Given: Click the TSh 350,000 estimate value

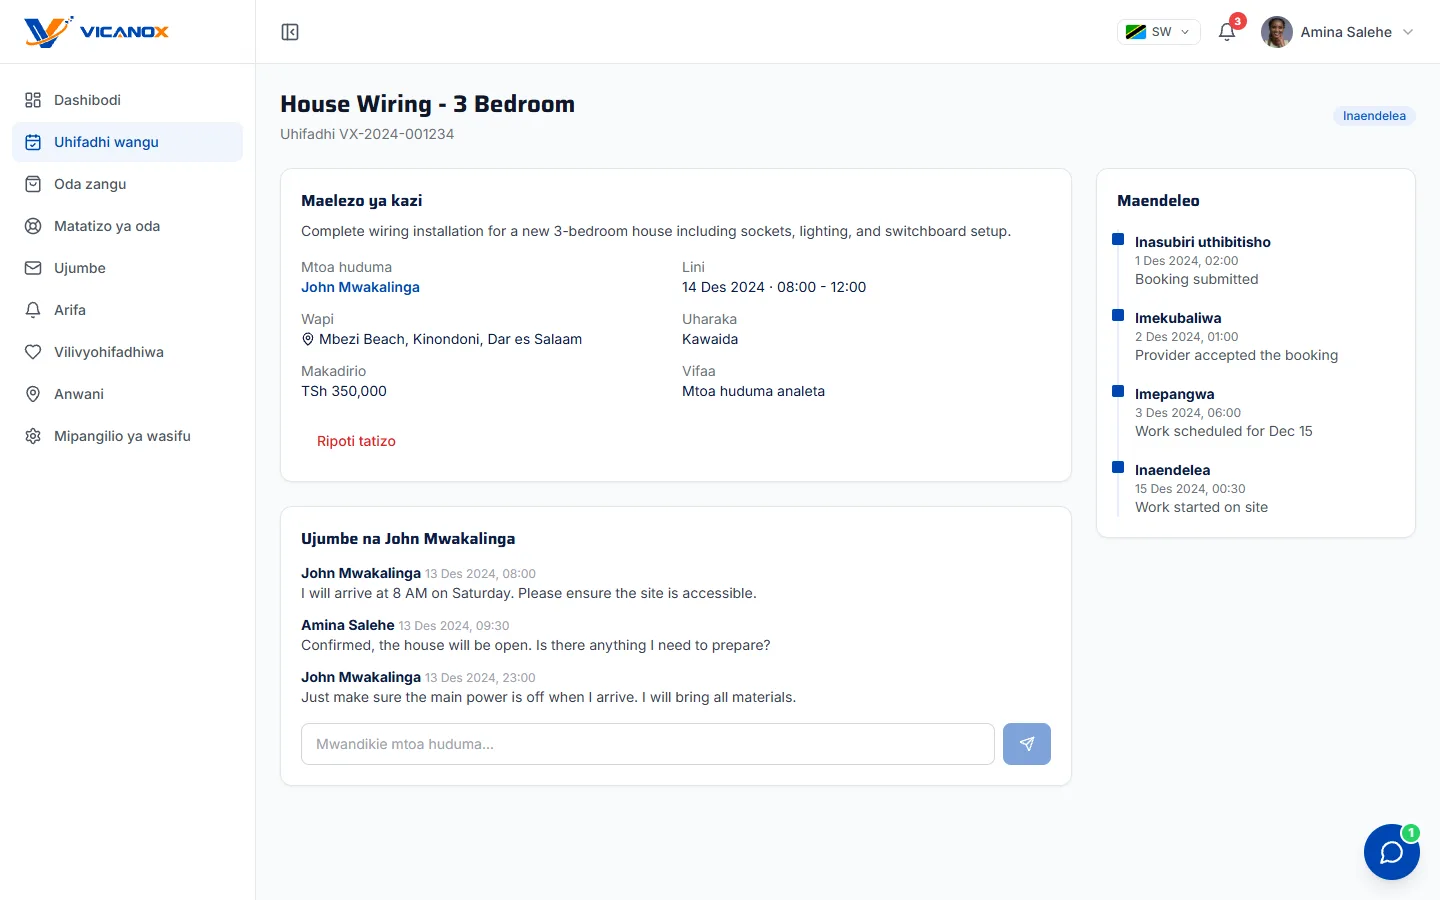Looking at the screenshot, I should 344,391.
